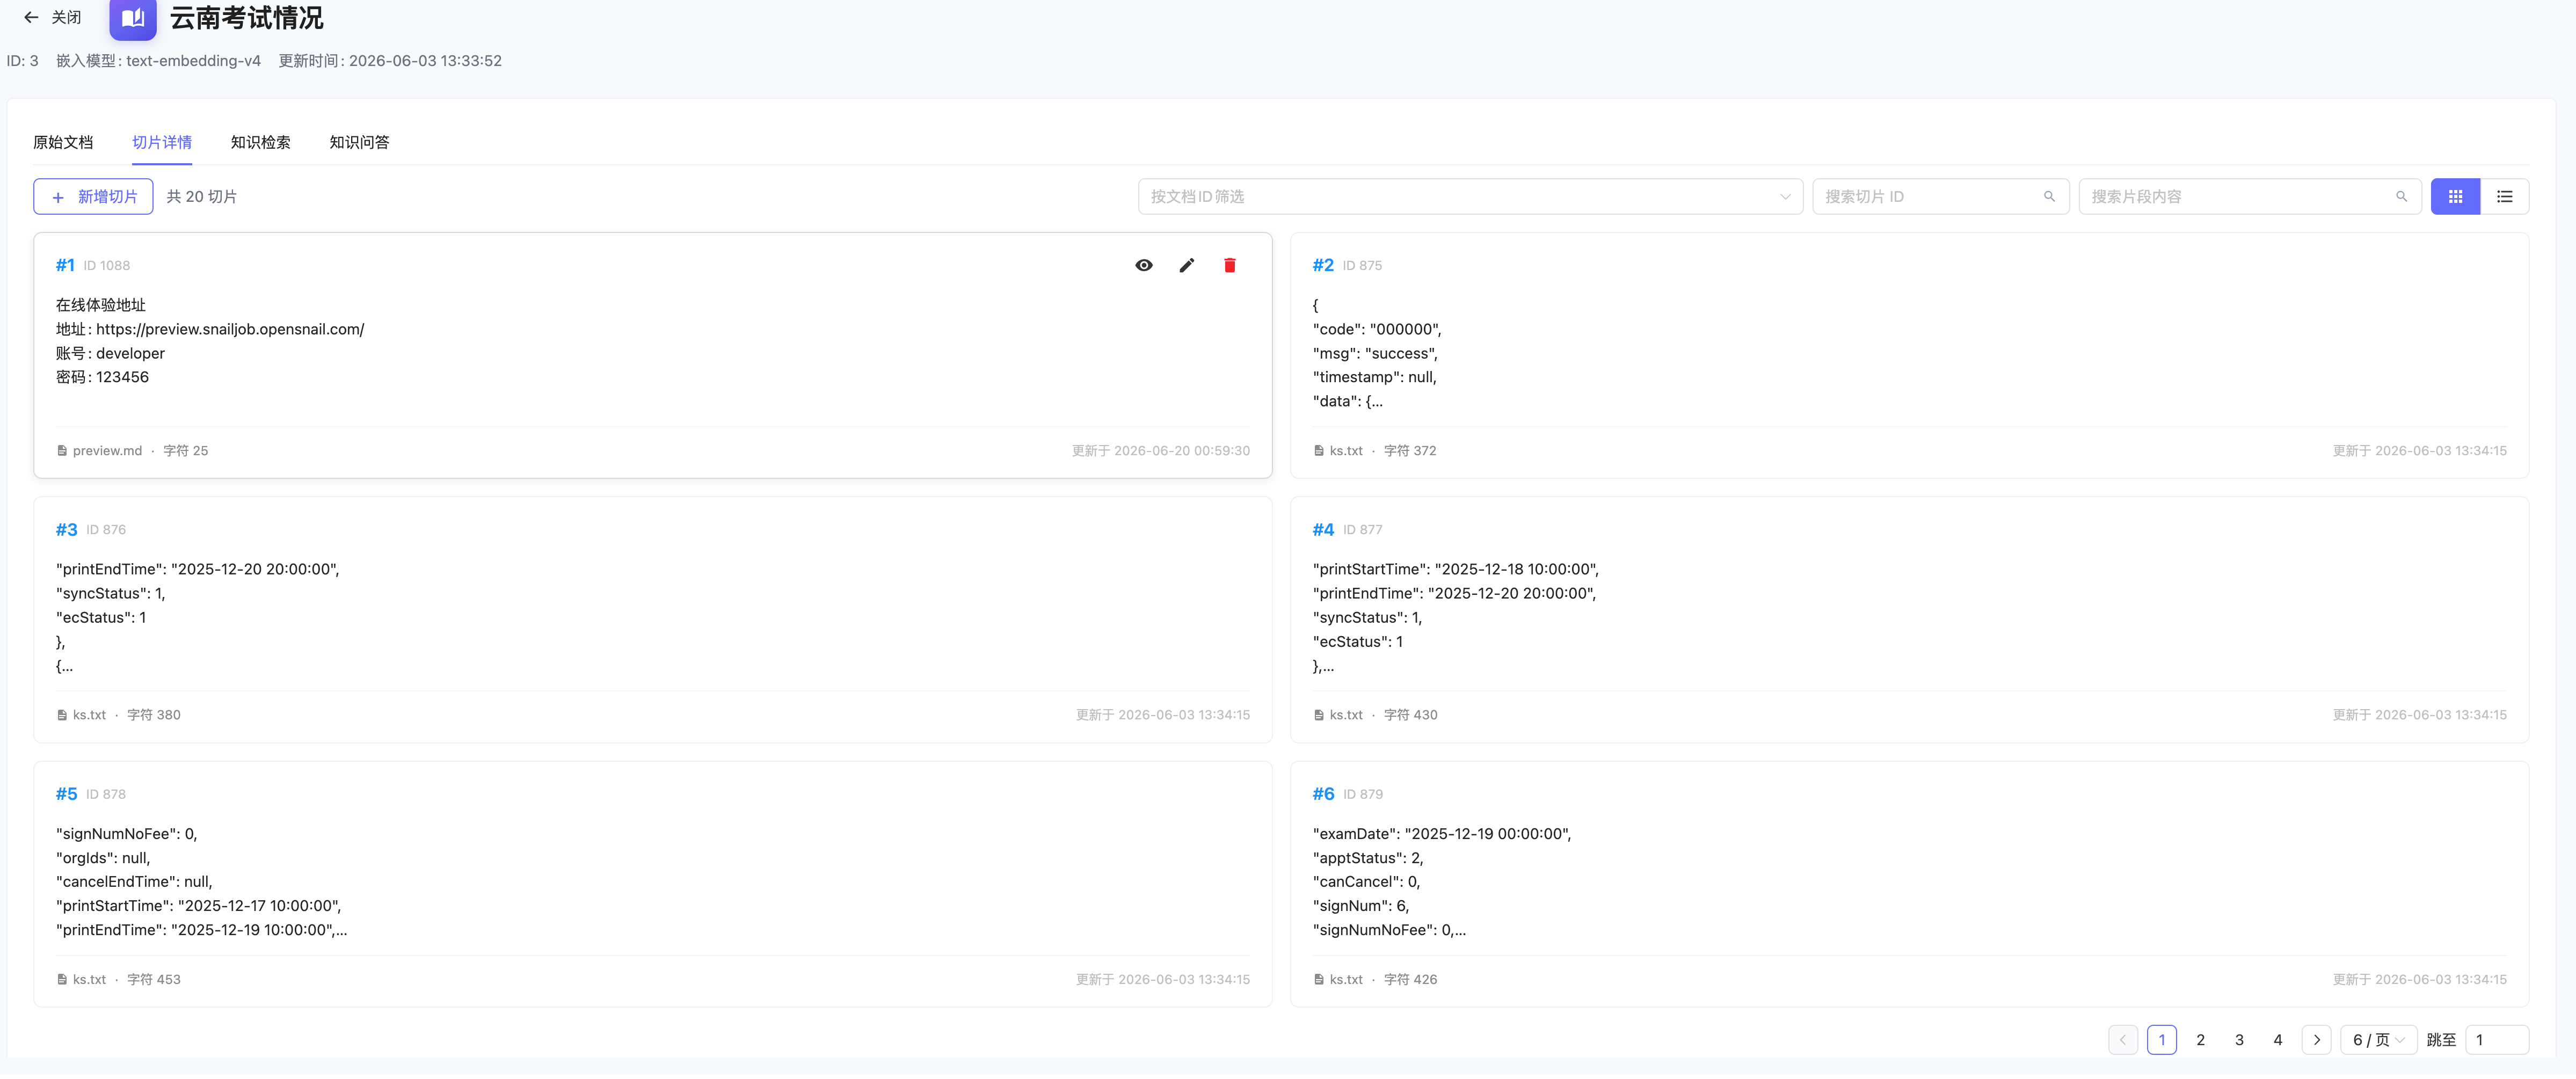Click the next page arrow
Image resolution: width=2576 pixels, height=1079 pixels.
pos(2317,1040)
